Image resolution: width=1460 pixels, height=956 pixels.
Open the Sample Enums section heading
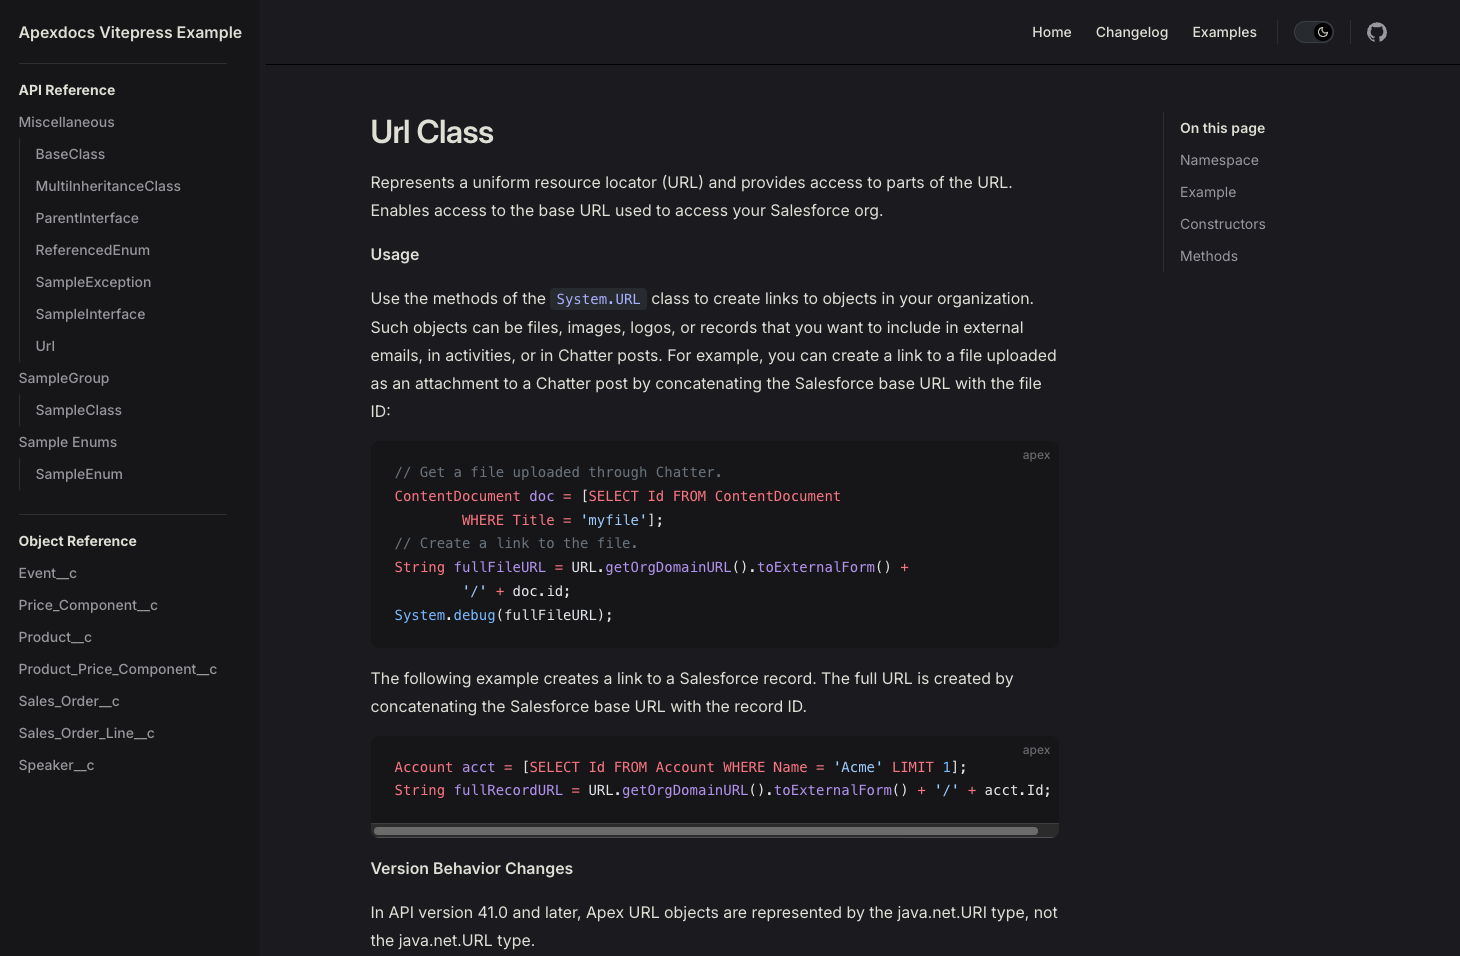click(x=68, y=442)
